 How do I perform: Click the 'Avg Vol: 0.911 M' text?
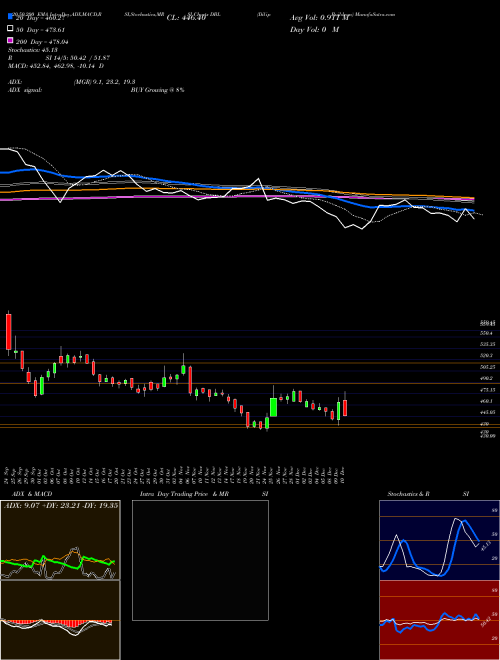pos(319,18)
